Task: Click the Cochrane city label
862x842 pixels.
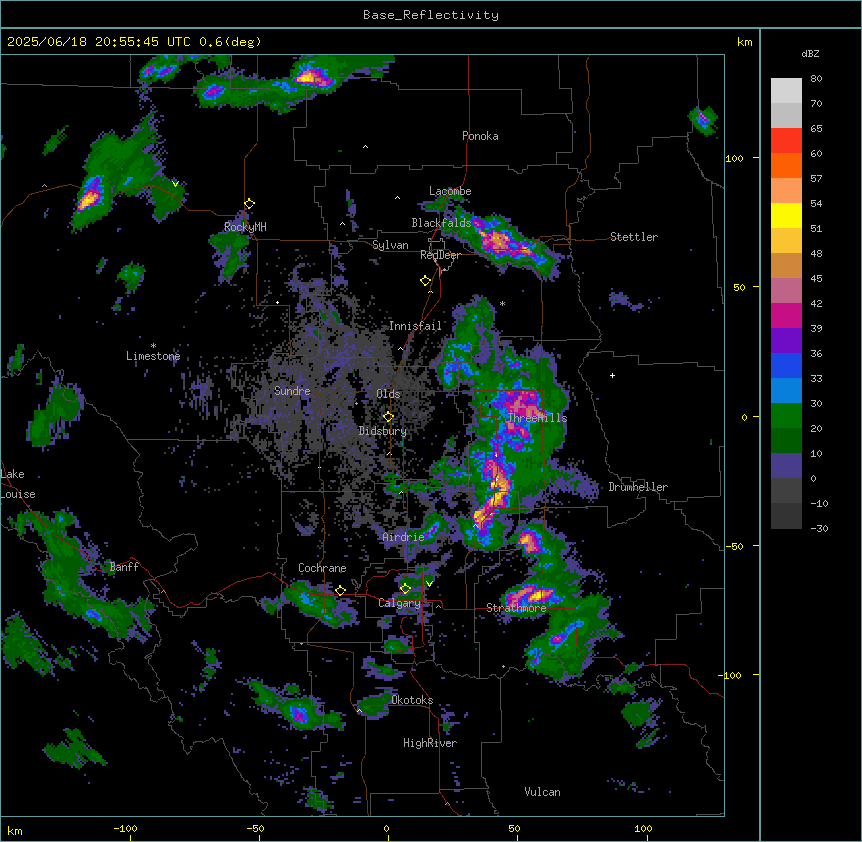Action: 322,568
